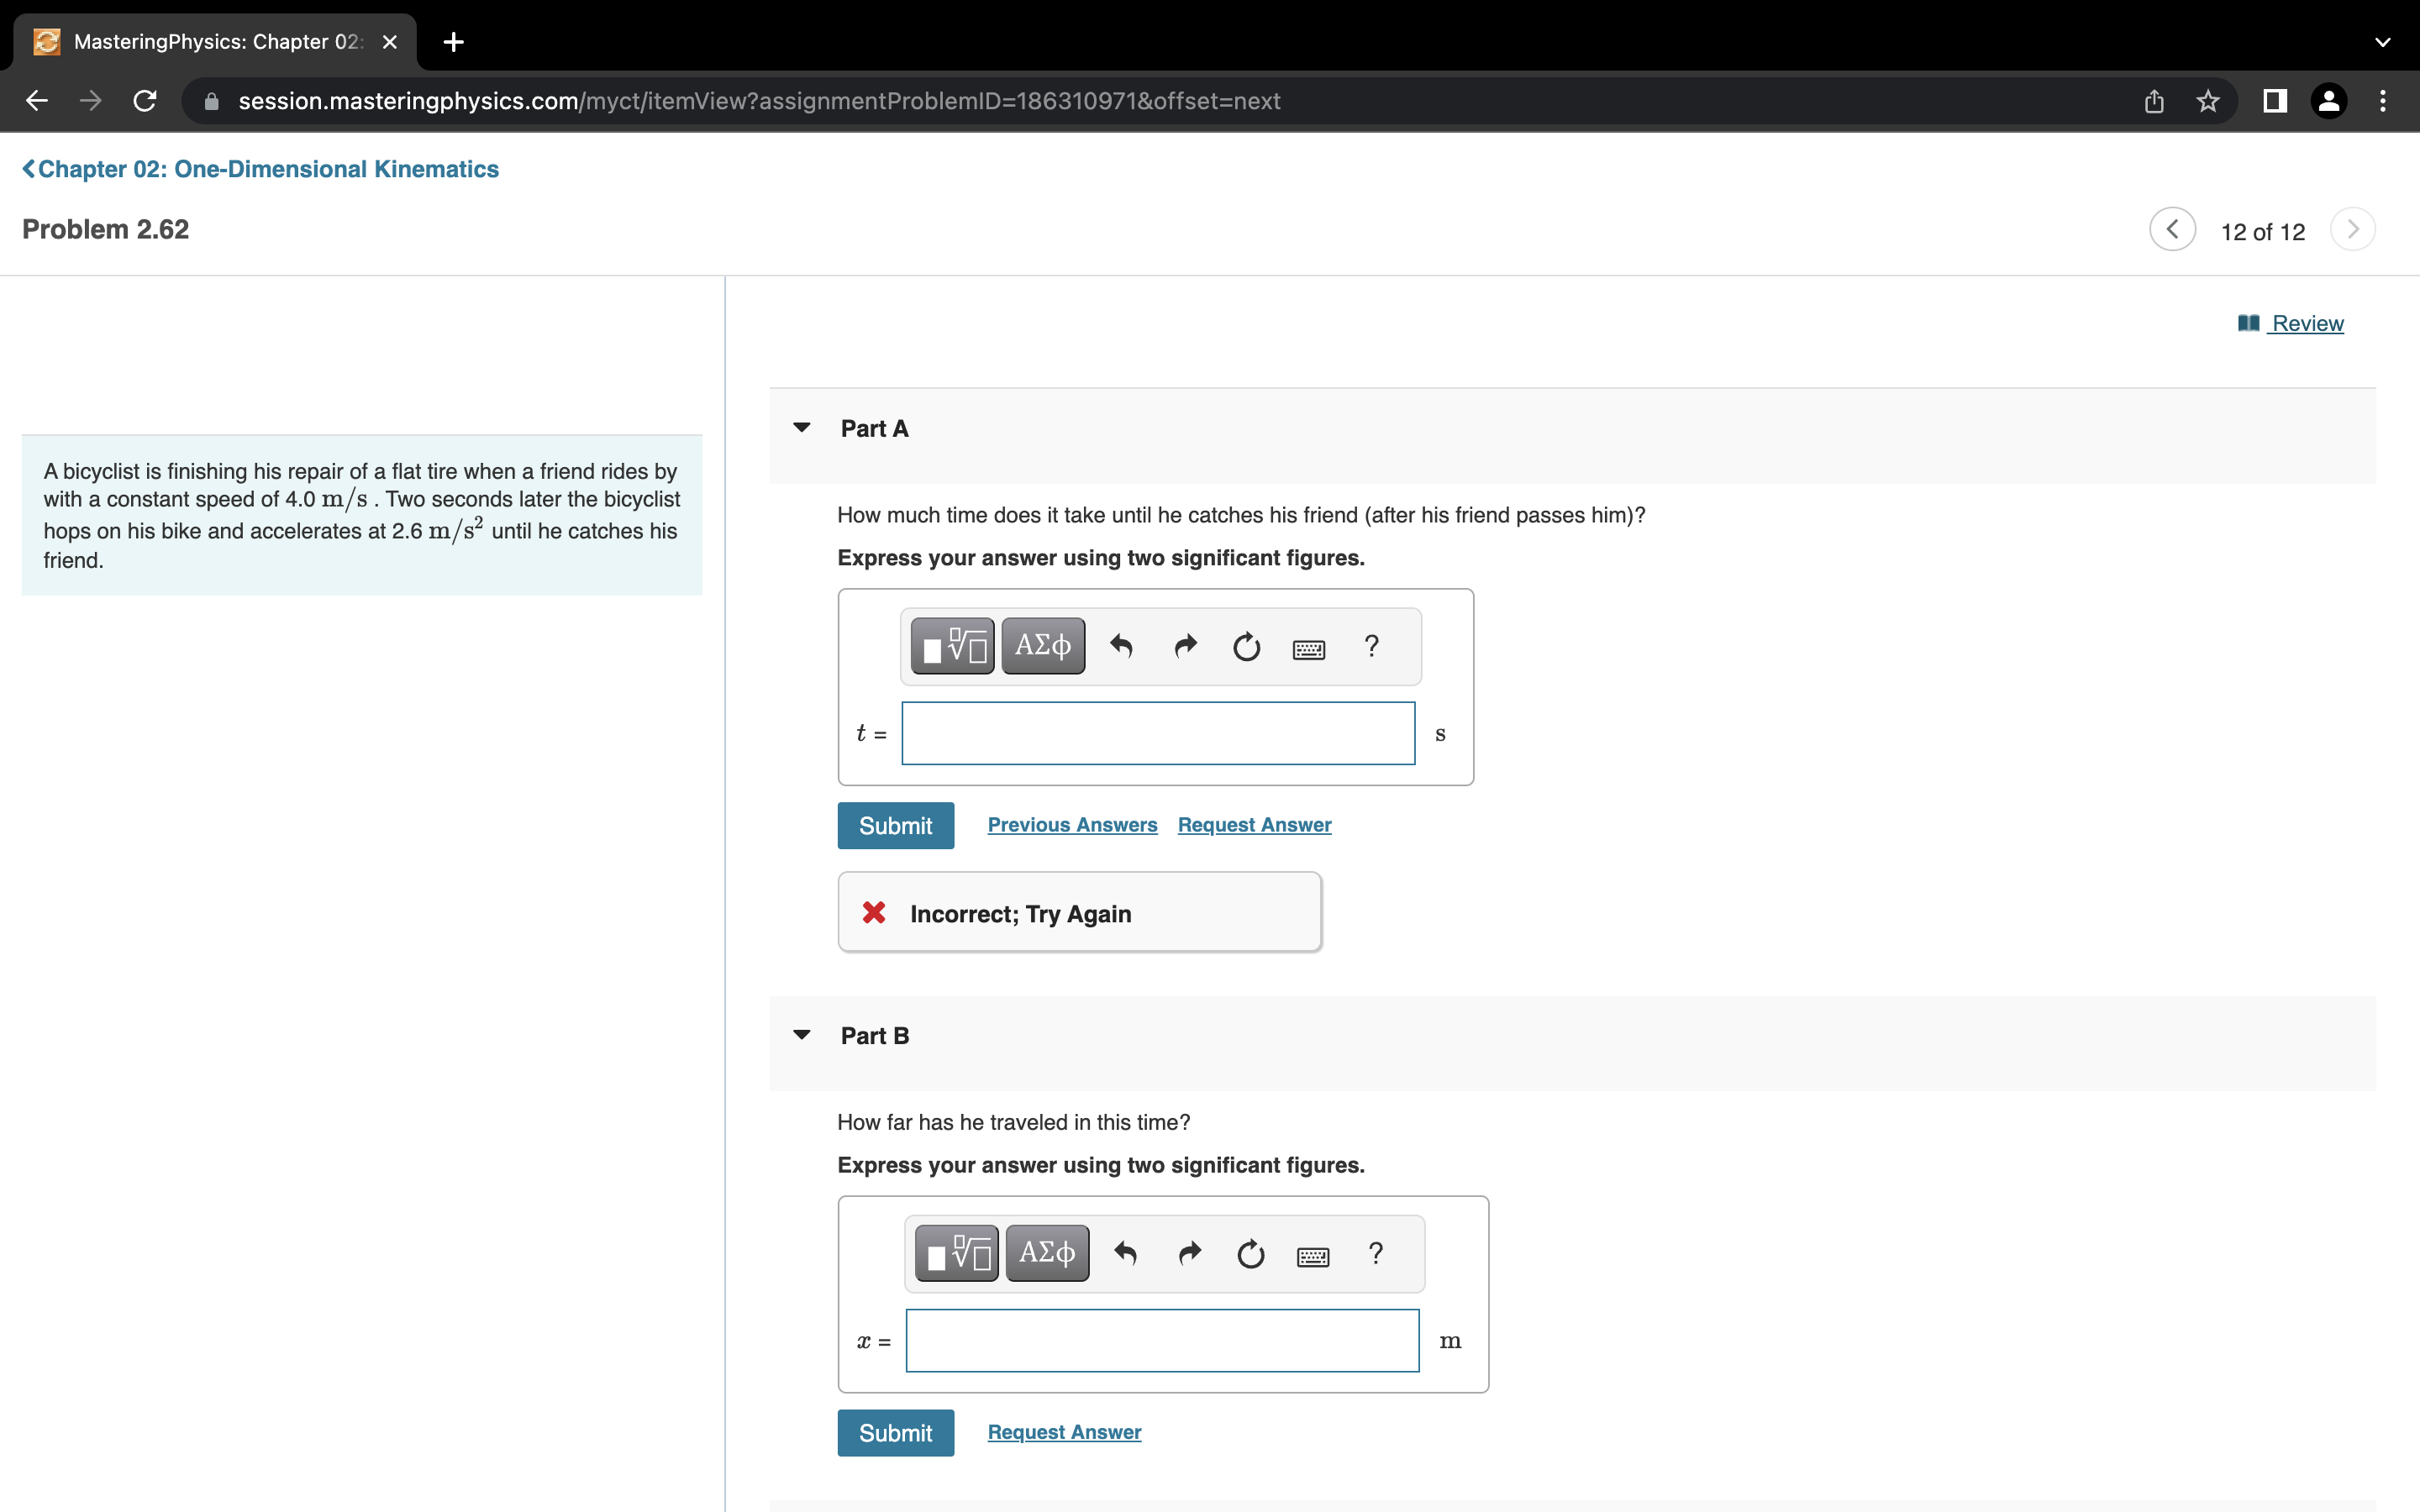Open Previous Answers link
This screenshot has width=2420, height=1512.
[1072, 825]
